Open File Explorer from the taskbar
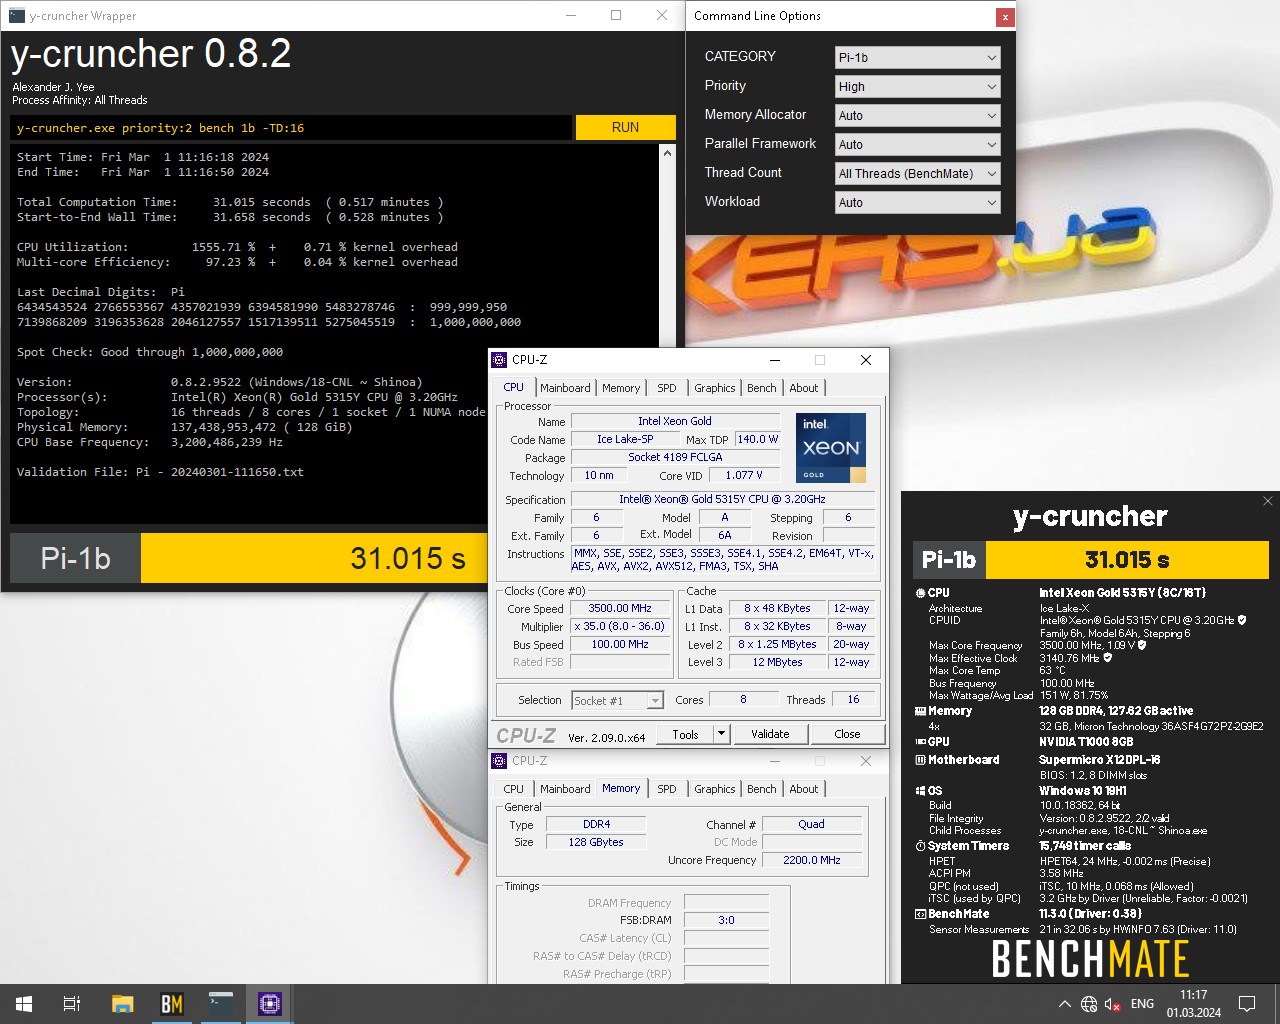 coord(122,1004)
